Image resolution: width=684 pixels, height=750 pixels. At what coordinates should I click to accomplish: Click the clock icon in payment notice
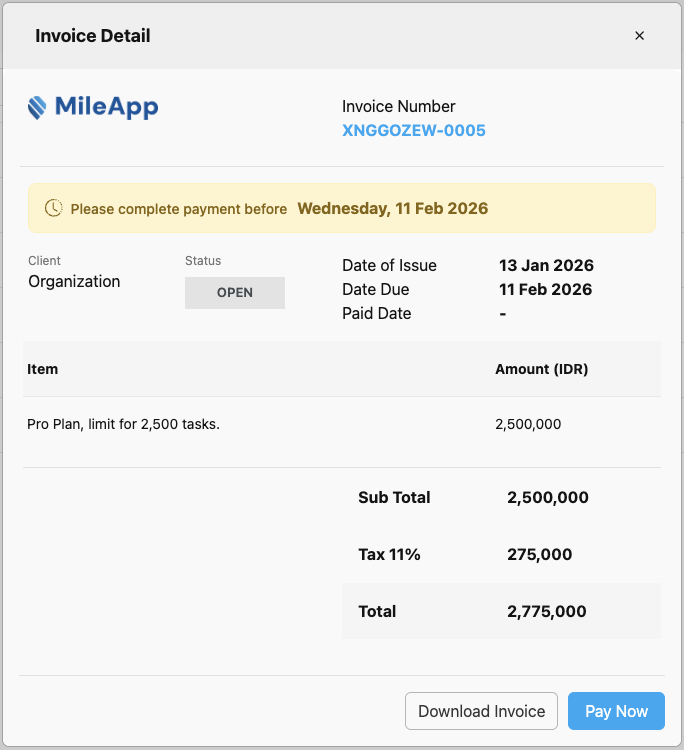[x=54, y=208]
